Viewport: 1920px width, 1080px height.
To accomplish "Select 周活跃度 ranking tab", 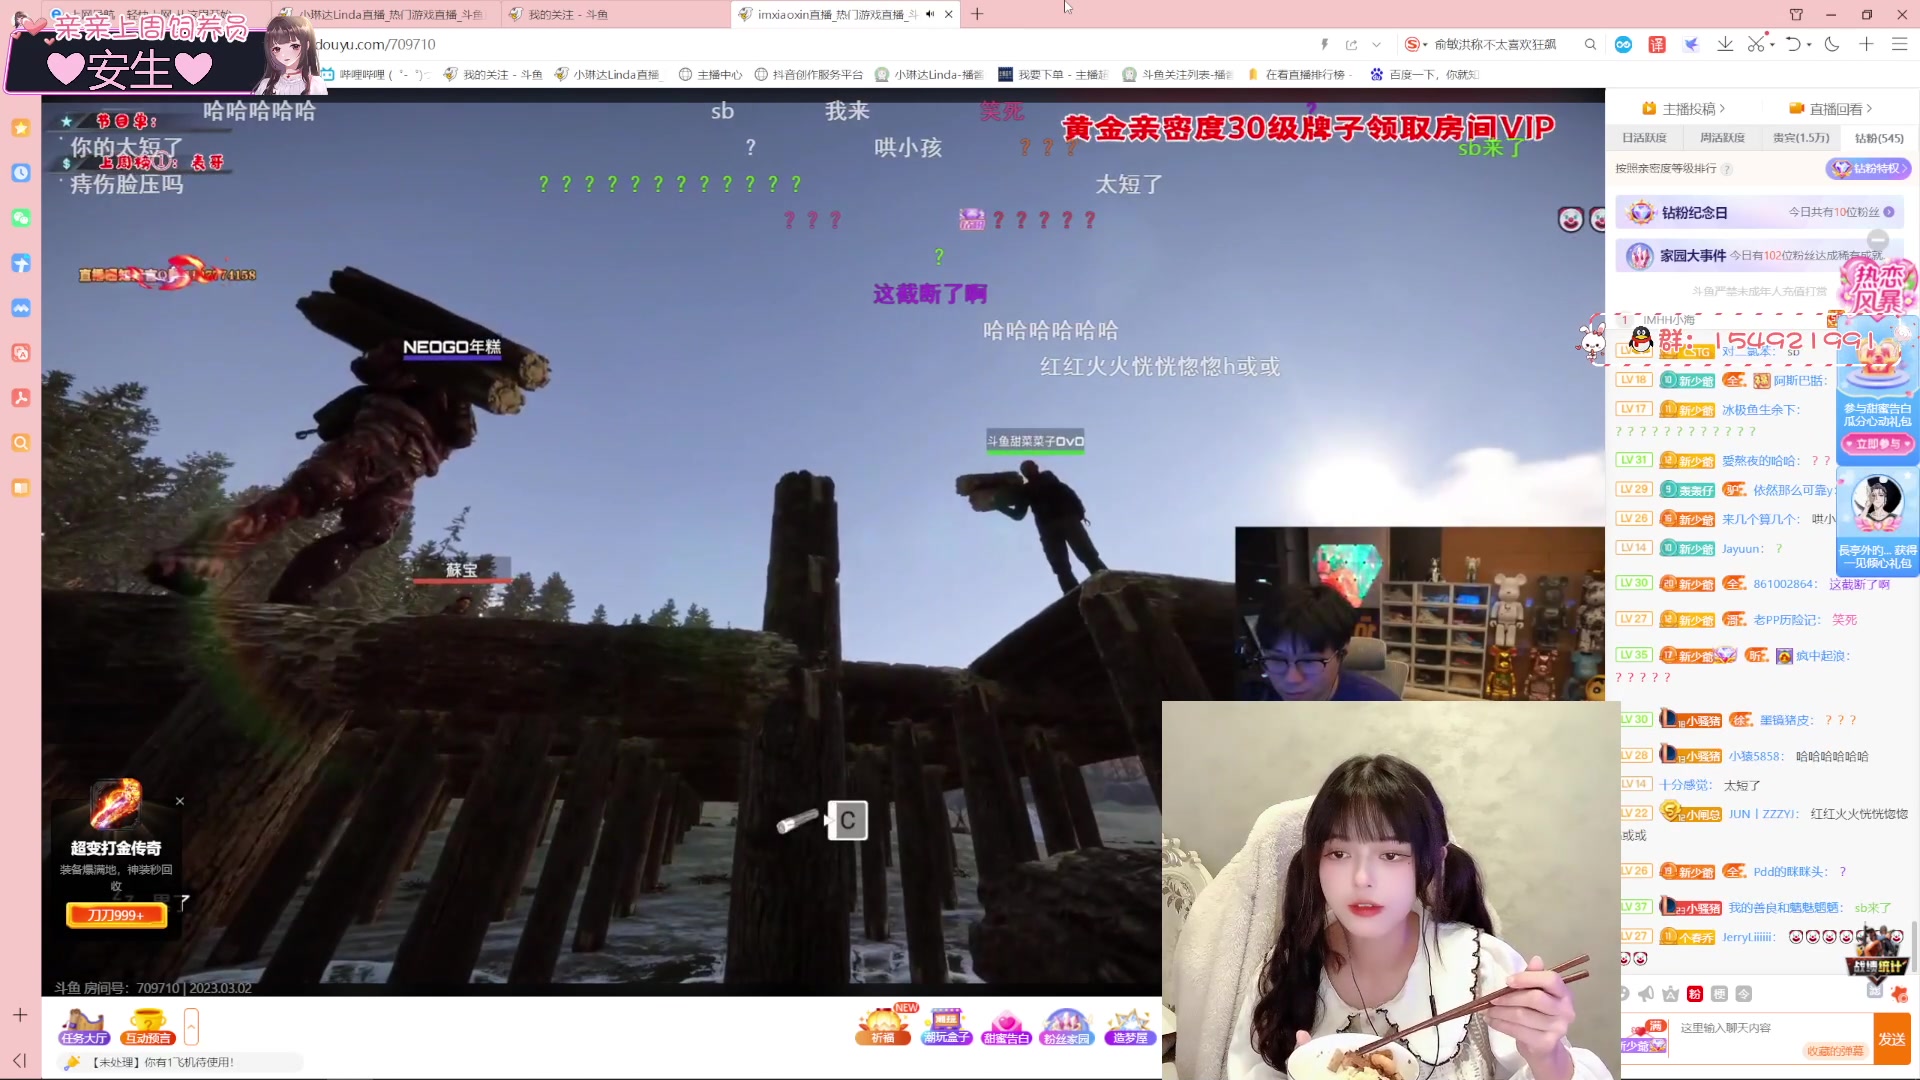I will [x=1722, y=138].
